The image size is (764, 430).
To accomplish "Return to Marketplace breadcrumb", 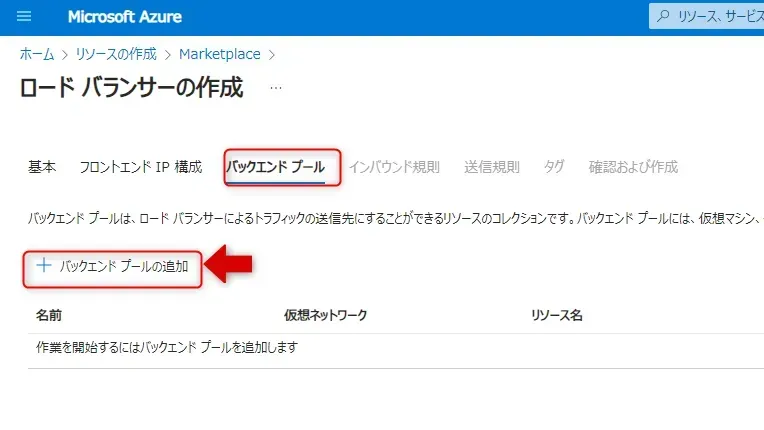I will pos(220,54).
